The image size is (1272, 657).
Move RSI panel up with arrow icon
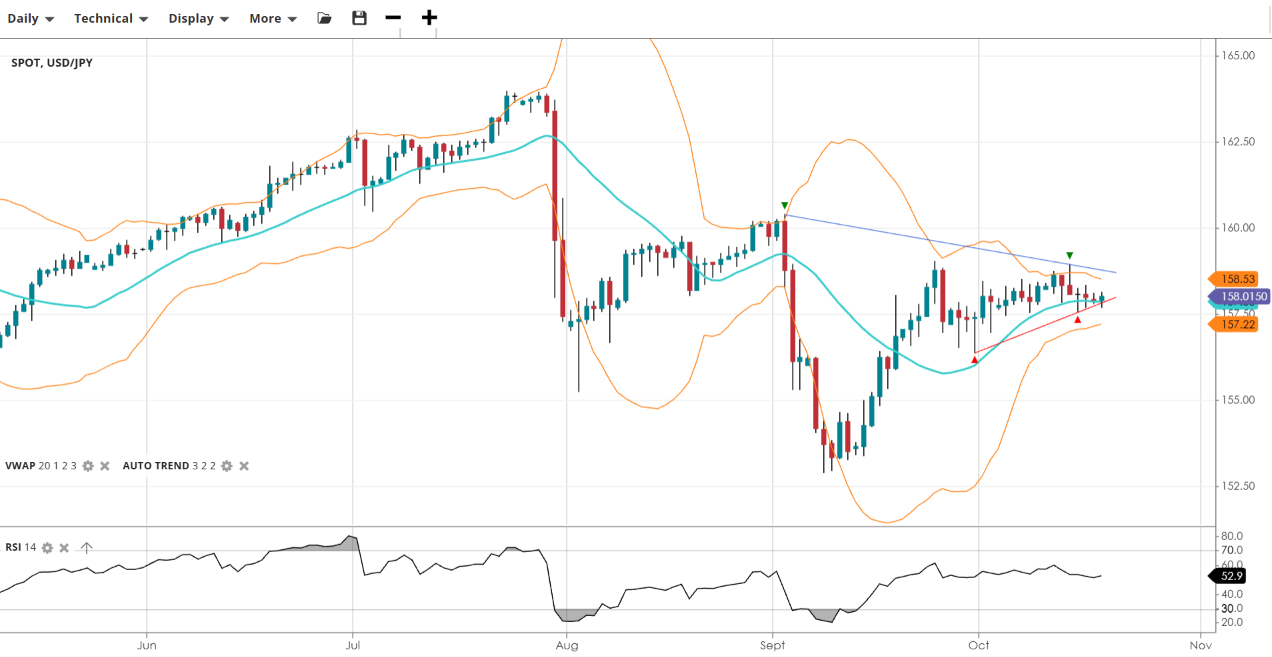[x=86, y=548]
